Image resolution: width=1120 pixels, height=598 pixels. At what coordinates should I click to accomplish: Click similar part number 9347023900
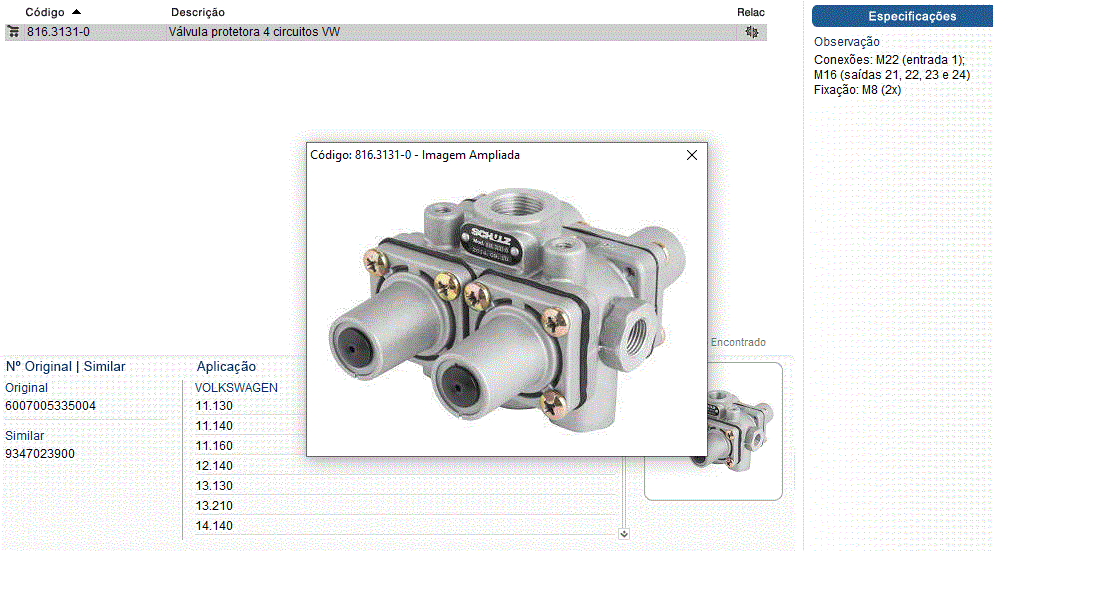click(x=40, y=454)
